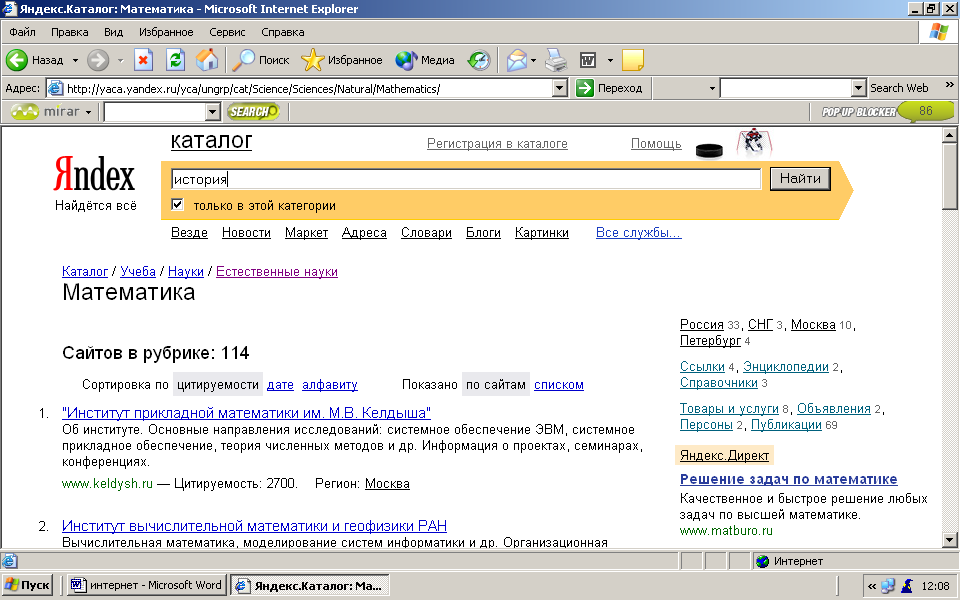This screenshot has height=600, width=960.
Task: Click the Forward green arrow icon
Action: point(98,60)
